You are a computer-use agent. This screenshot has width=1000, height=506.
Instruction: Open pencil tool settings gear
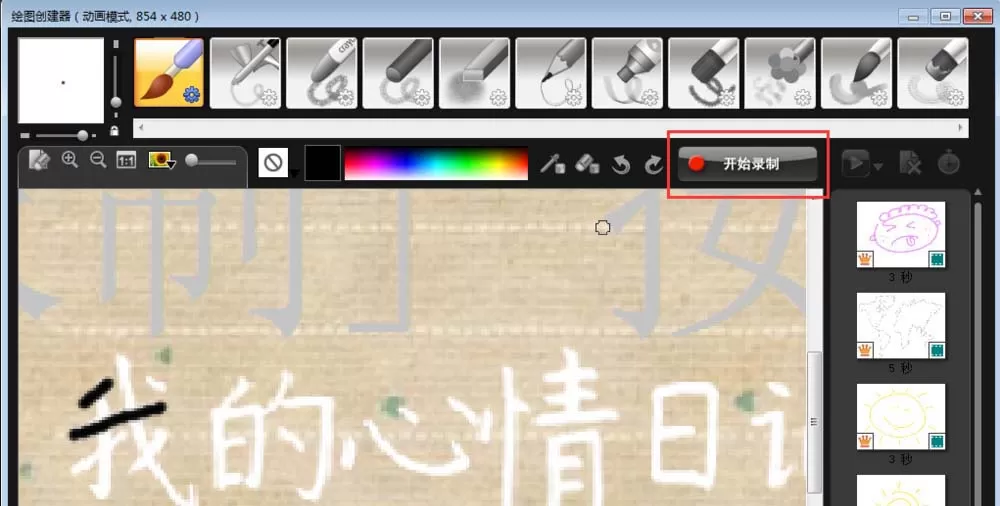[x=574, y=97]
